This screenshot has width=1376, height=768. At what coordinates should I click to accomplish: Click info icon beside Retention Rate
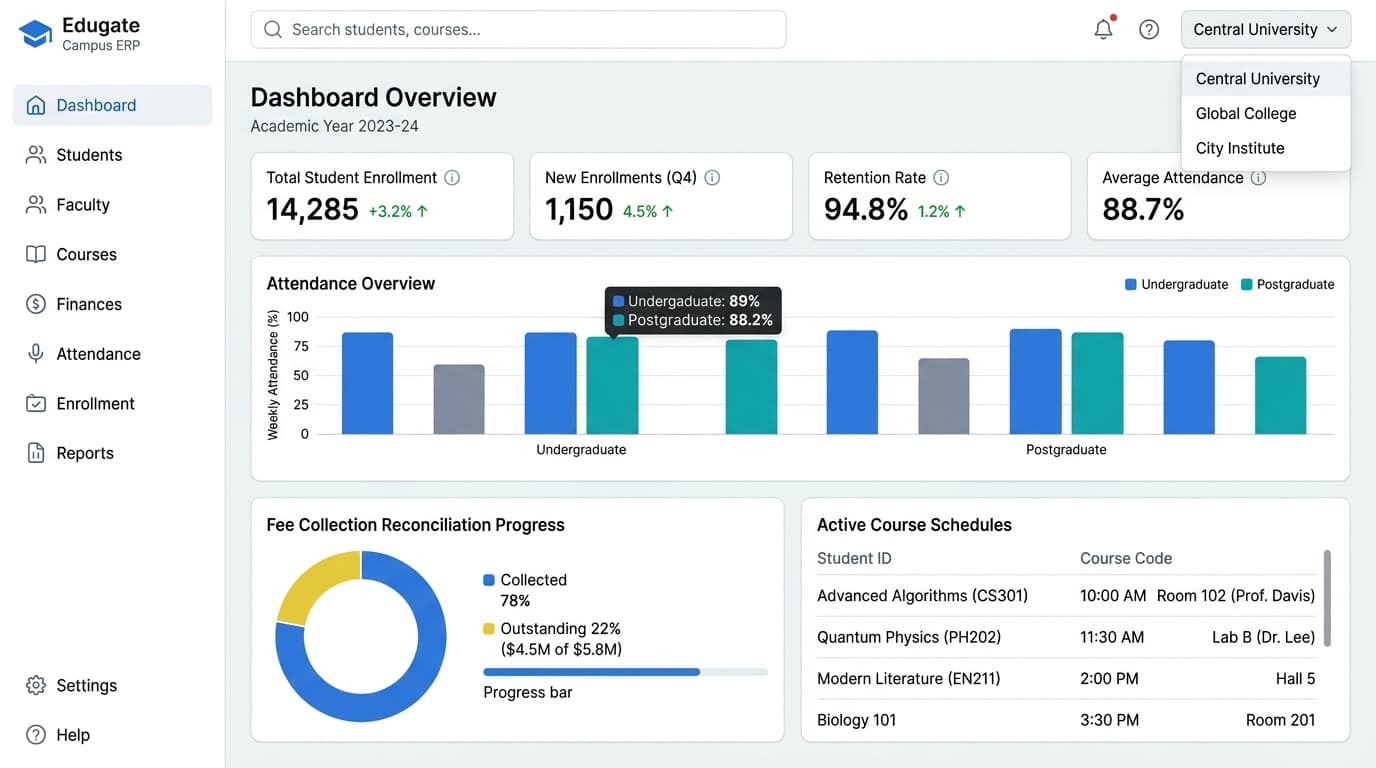coord(941,178)
